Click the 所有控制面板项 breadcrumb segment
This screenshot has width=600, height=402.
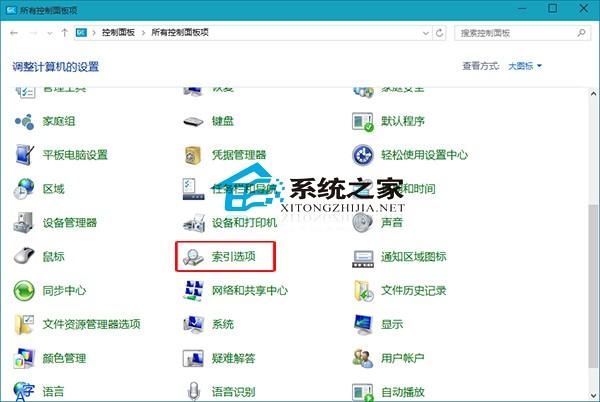pos(180,33)
